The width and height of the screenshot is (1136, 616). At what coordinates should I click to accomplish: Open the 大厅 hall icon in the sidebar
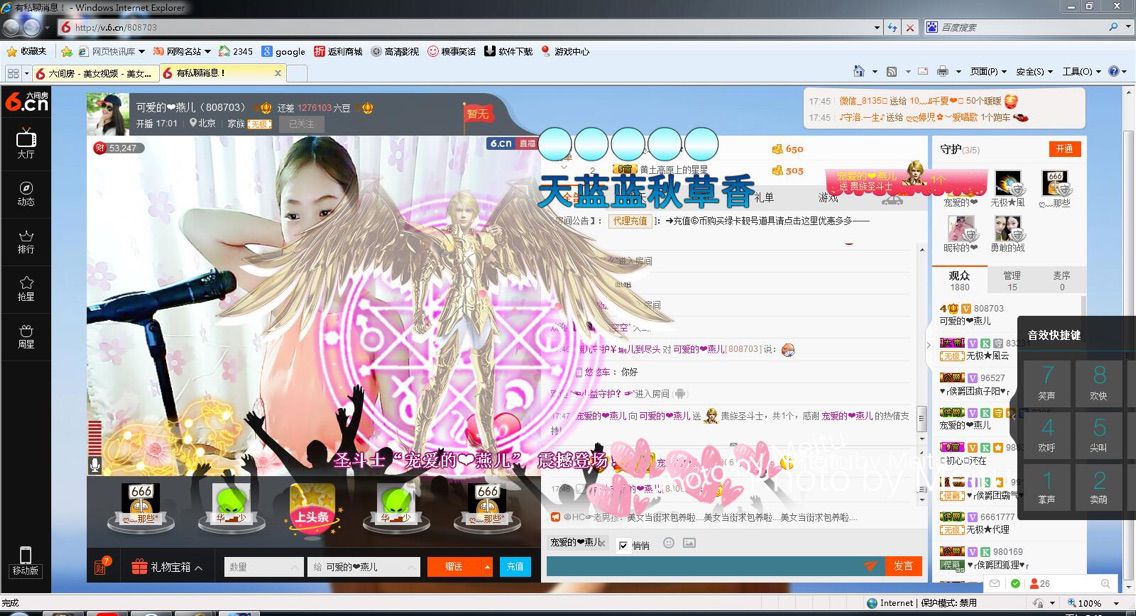tap(26, 143)
